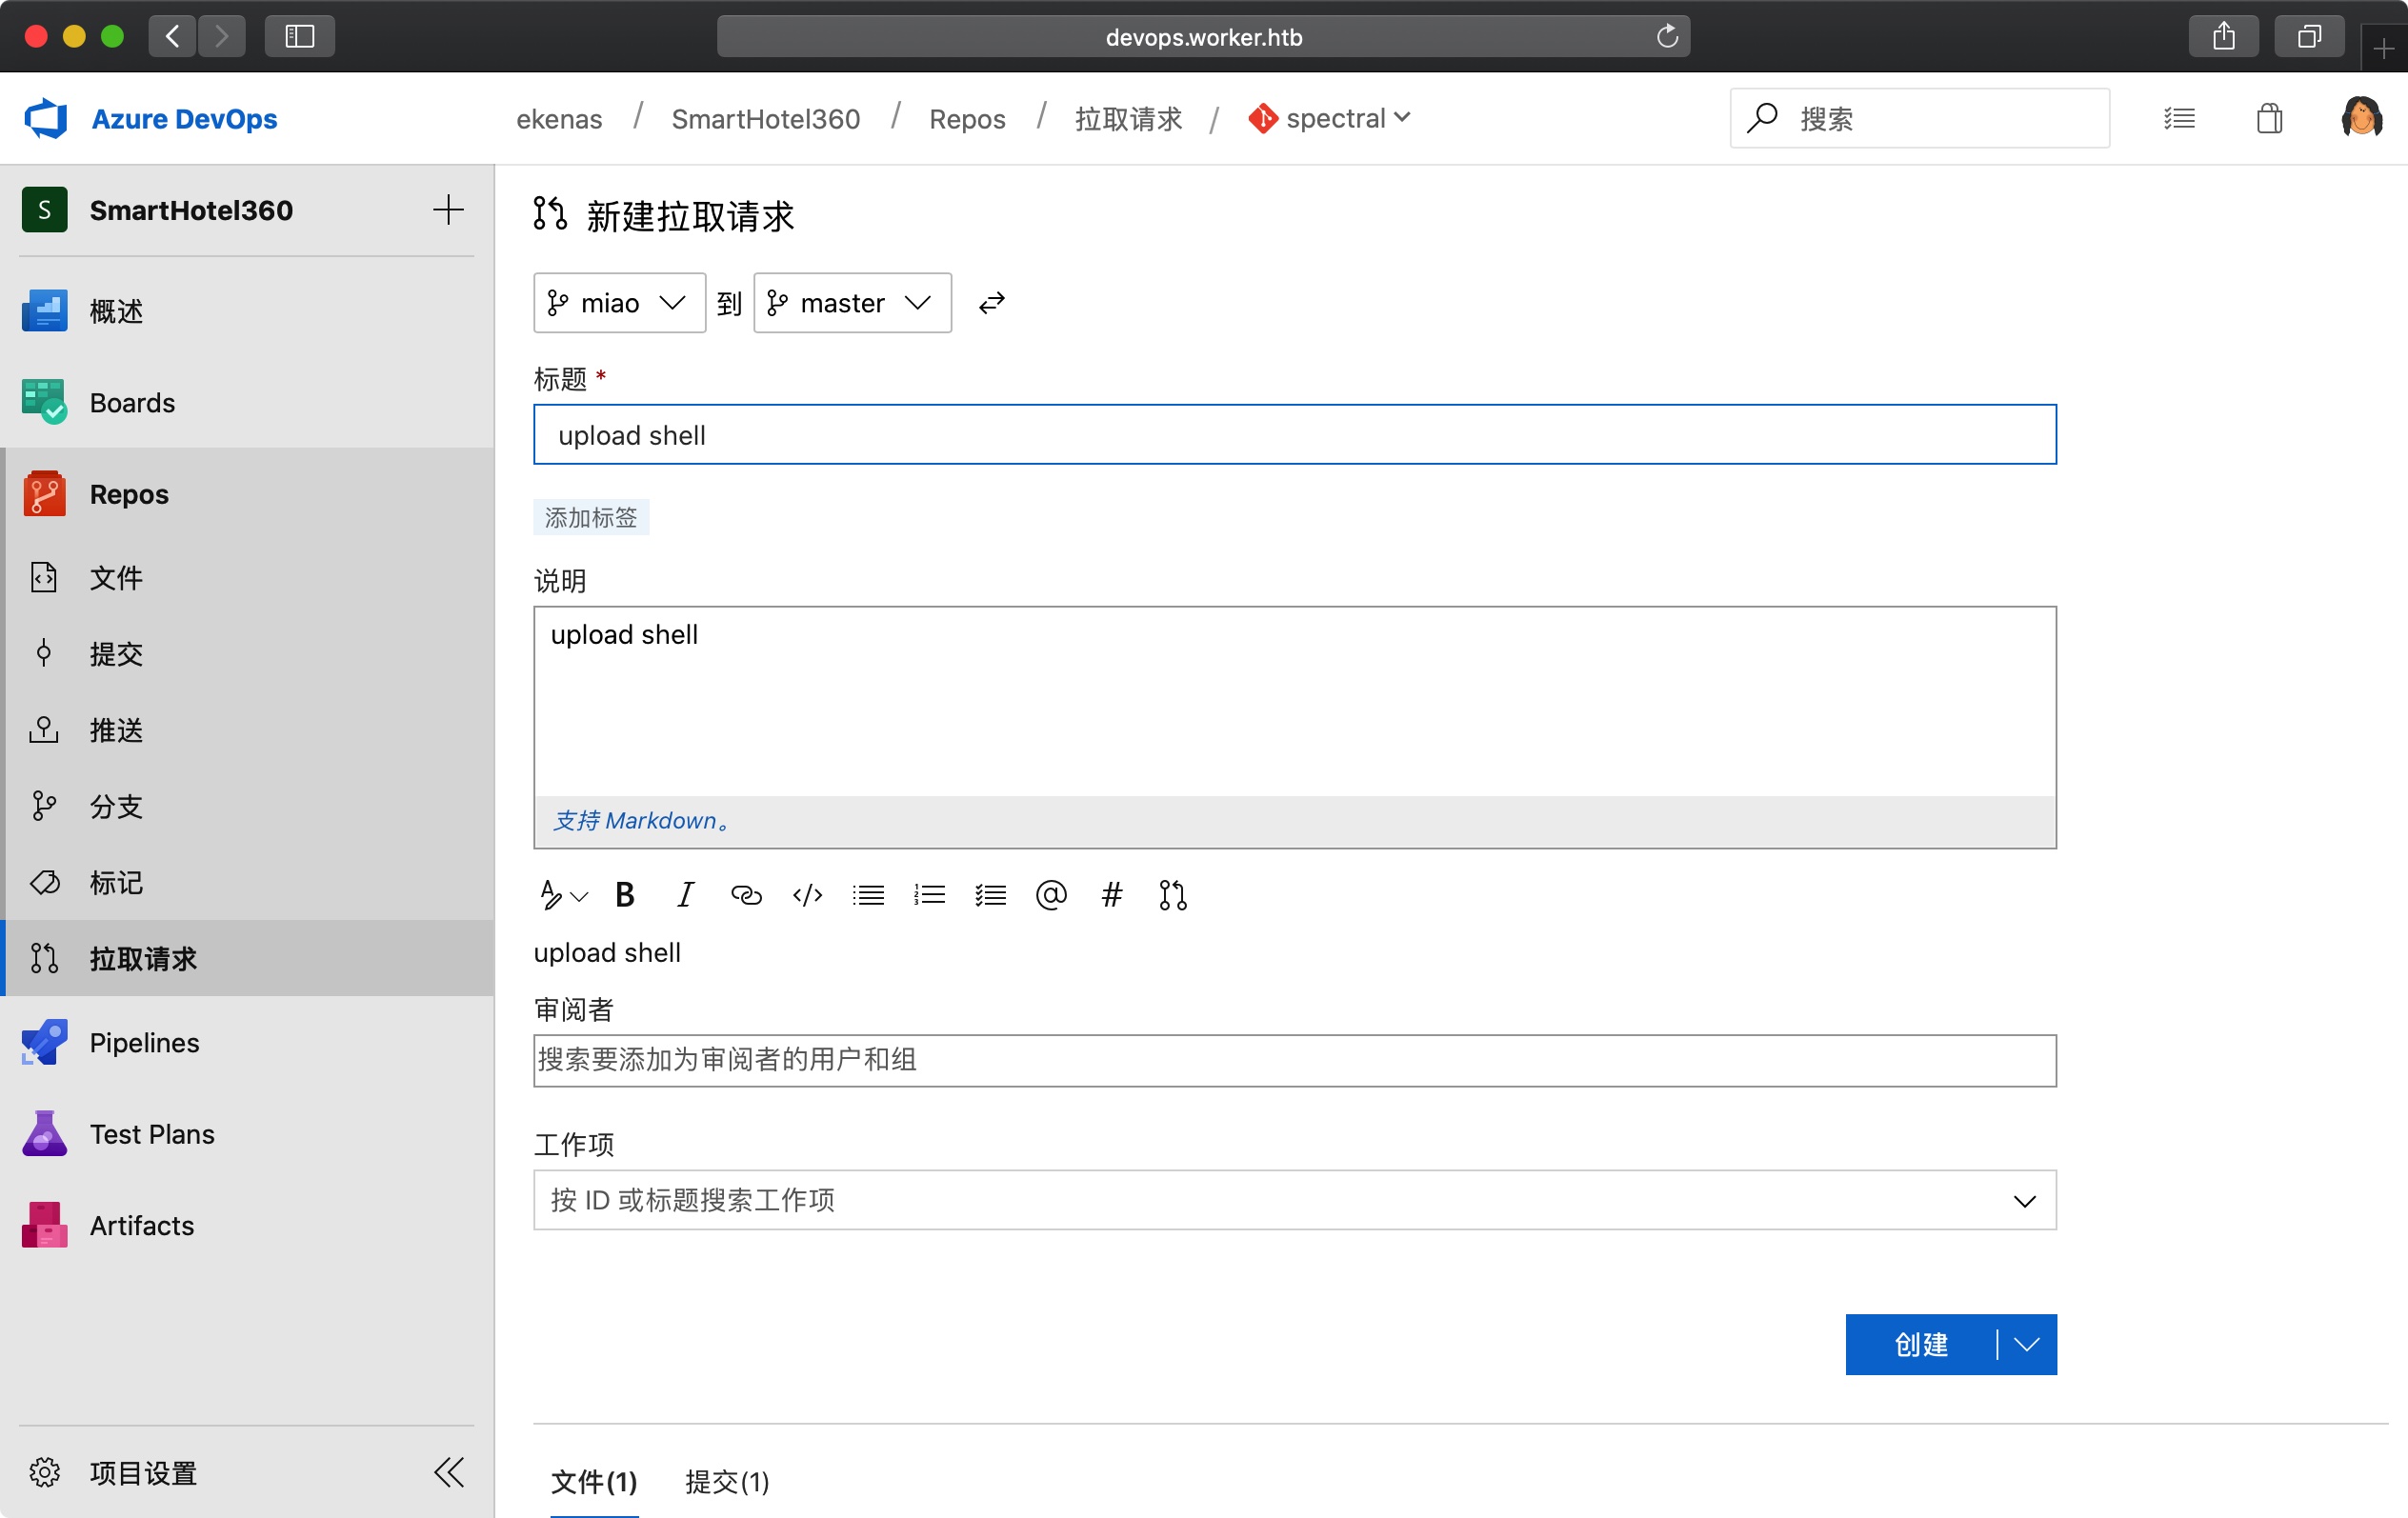Expand the create button options arrow

(x=2027, y=1344)
